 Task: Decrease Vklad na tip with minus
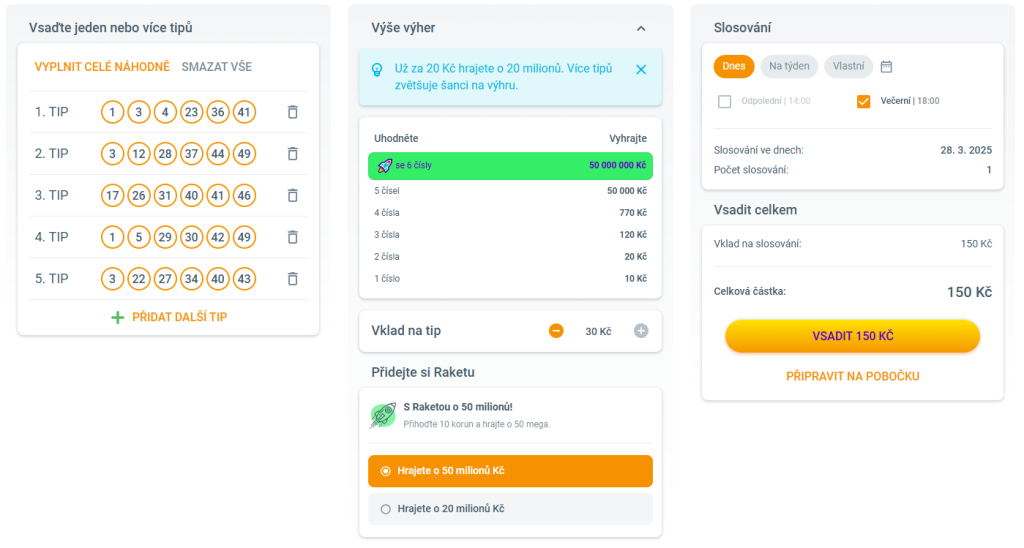556,331
